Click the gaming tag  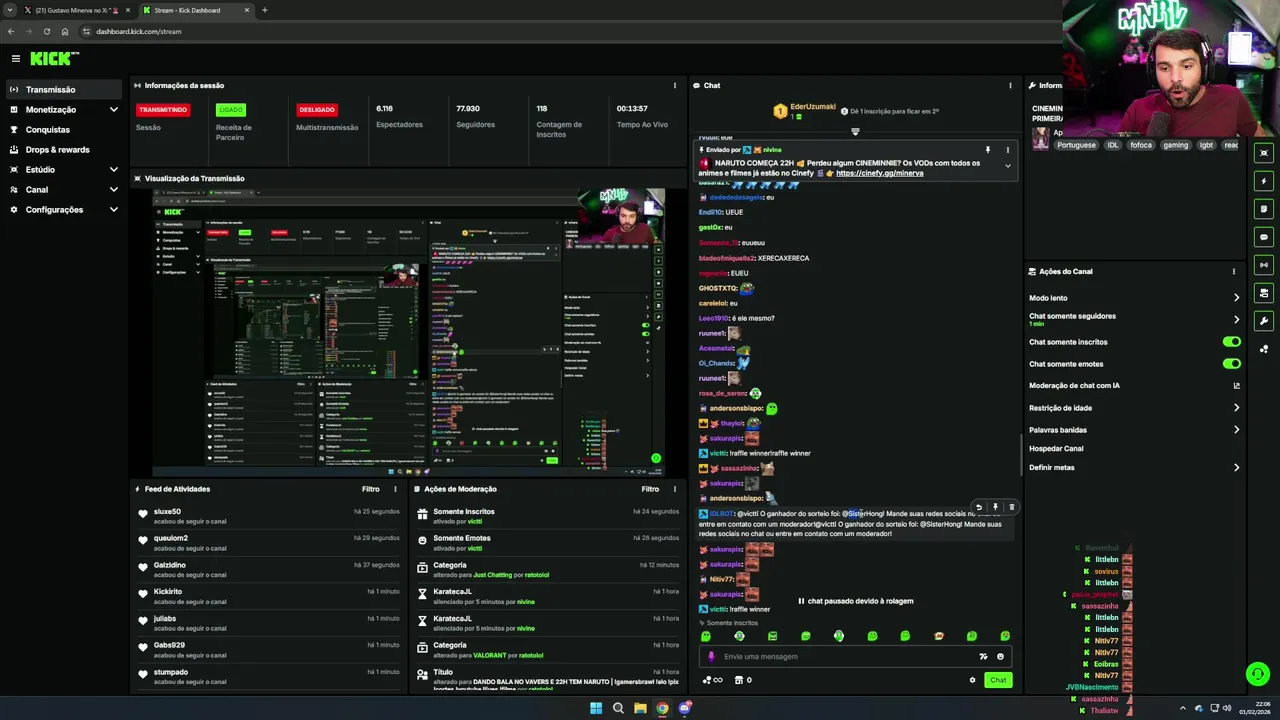[1175, 145]
